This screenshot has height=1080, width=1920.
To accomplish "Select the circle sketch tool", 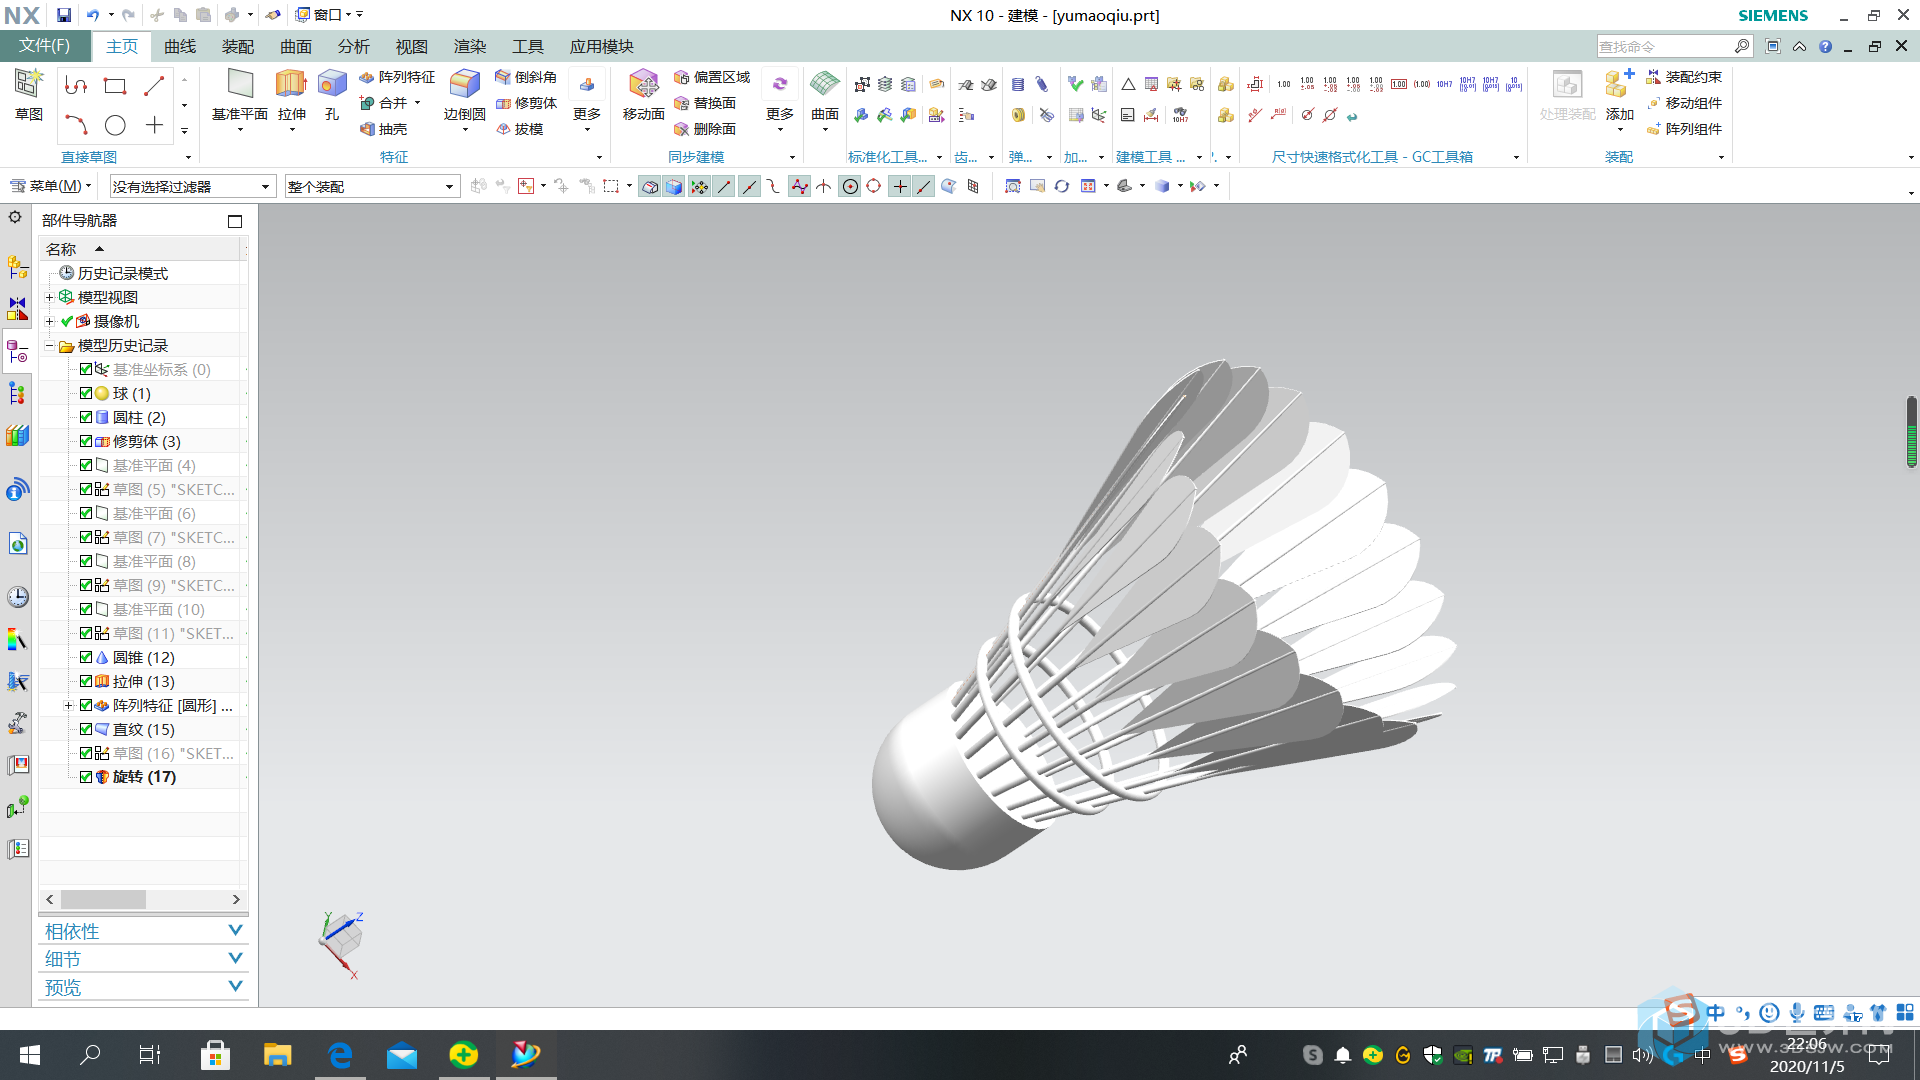I will click(x=115, y=125).
